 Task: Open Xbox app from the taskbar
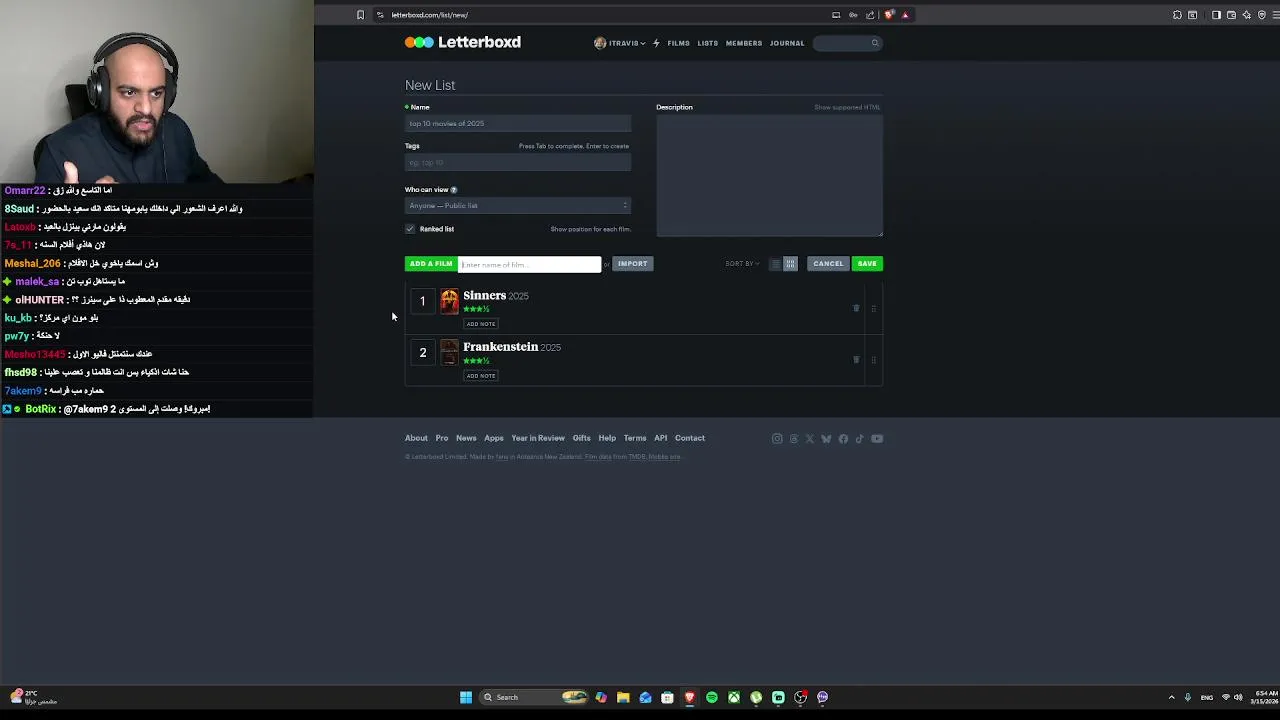click(734, 697)
